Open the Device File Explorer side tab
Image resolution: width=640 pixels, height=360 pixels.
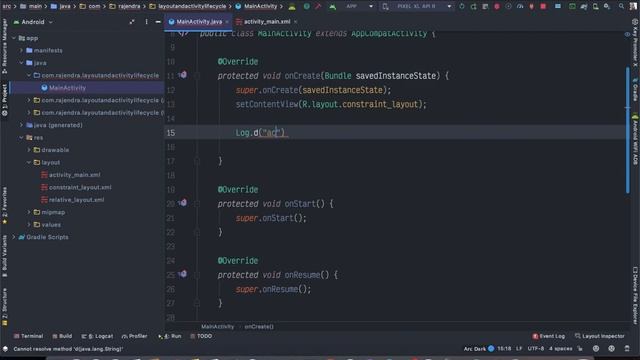coord(635,296)
